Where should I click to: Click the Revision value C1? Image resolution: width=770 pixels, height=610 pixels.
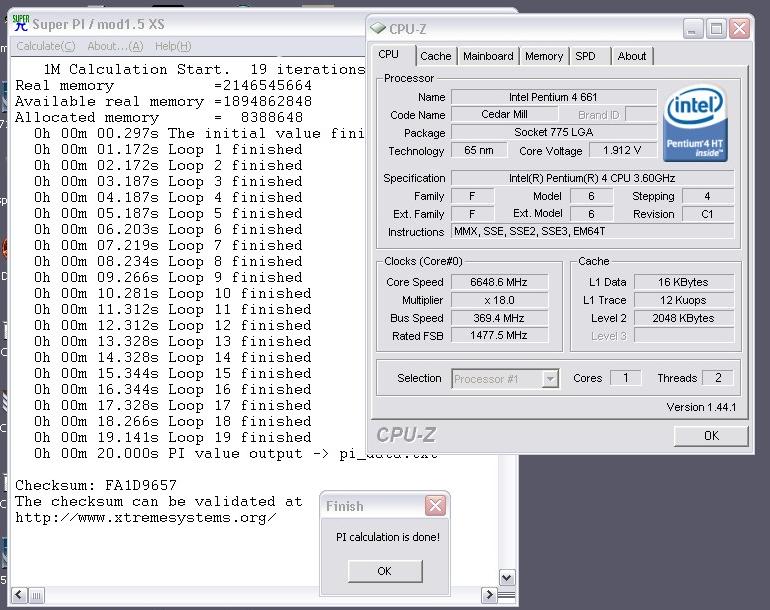click(707, 214)
